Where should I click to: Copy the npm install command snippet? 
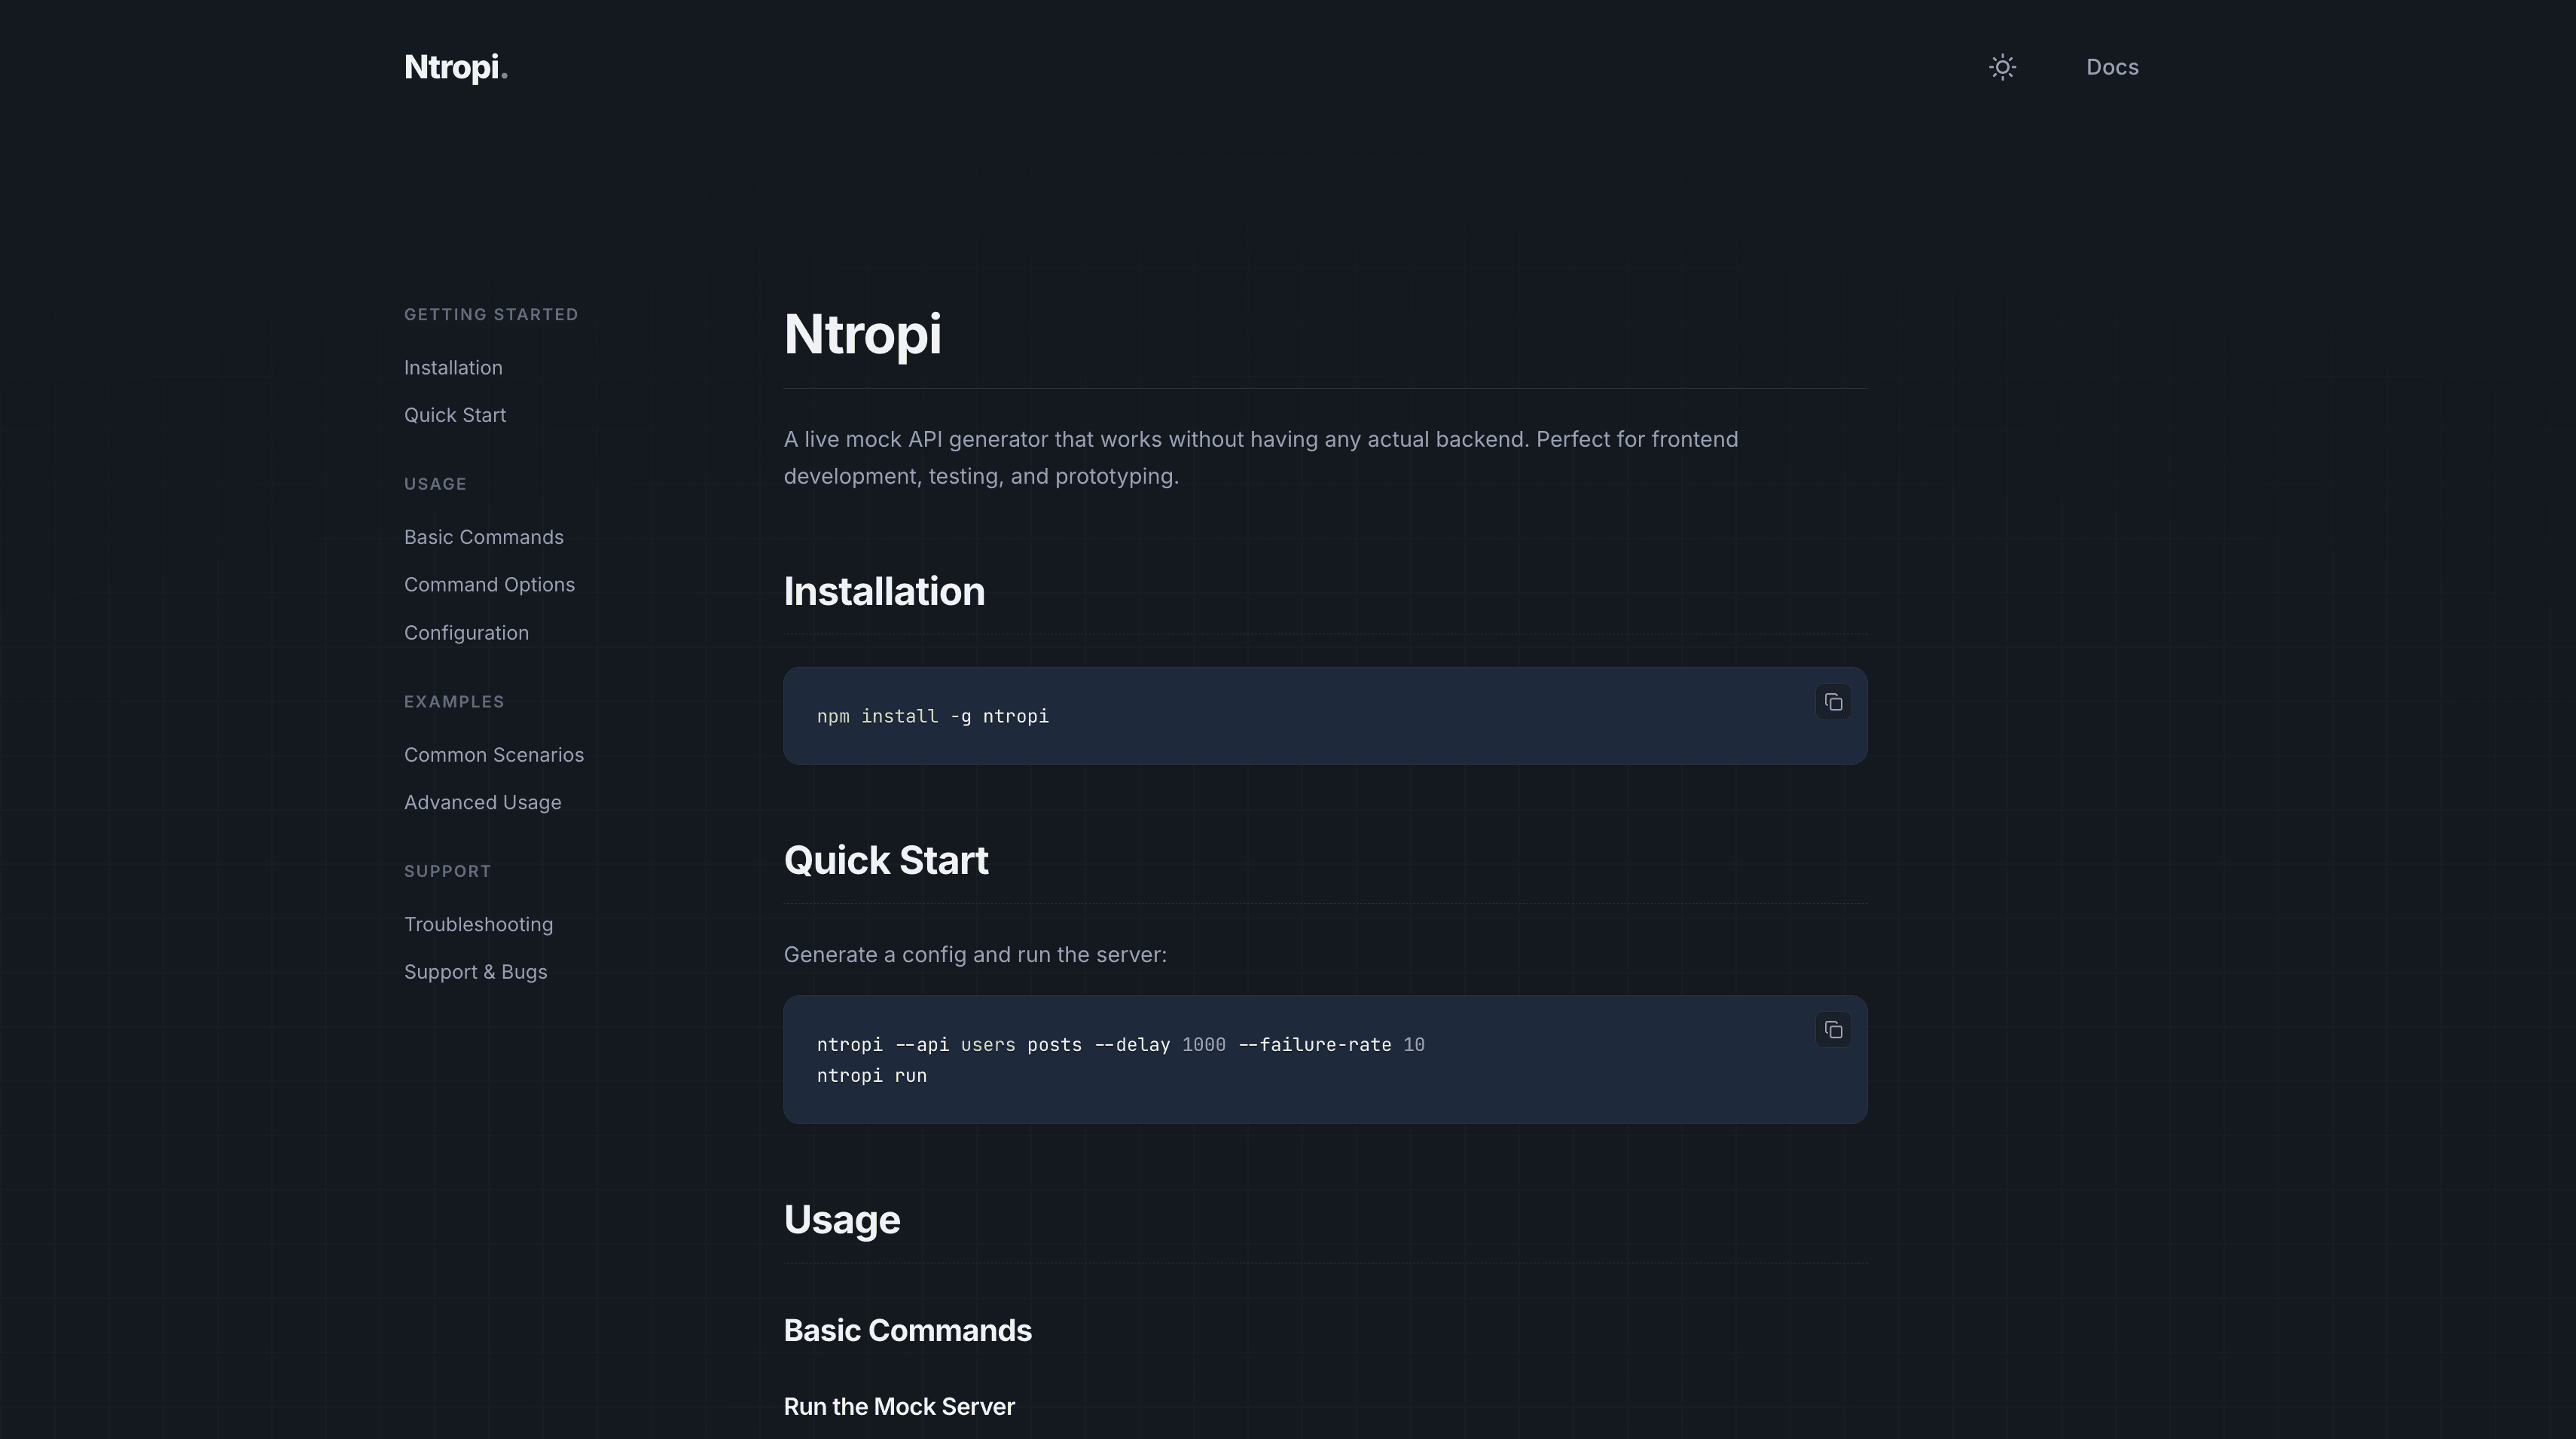[x=1833, y=702]
